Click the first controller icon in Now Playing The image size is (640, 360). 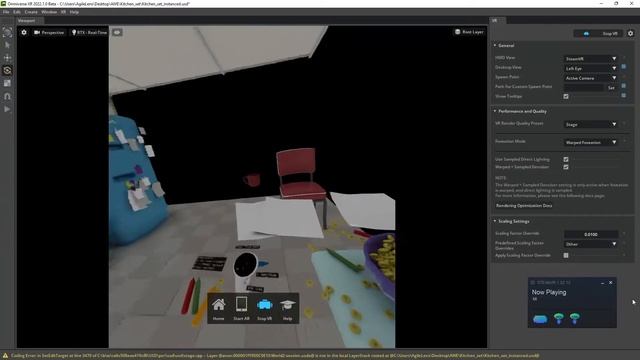(x=559, y=318)
